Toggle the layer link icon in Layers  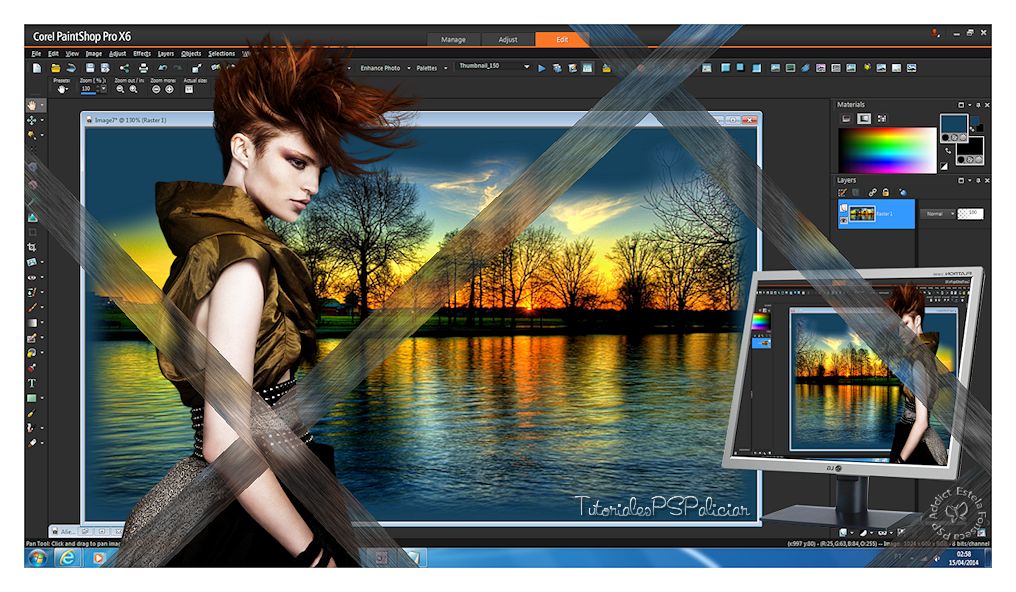coord(872,192)
